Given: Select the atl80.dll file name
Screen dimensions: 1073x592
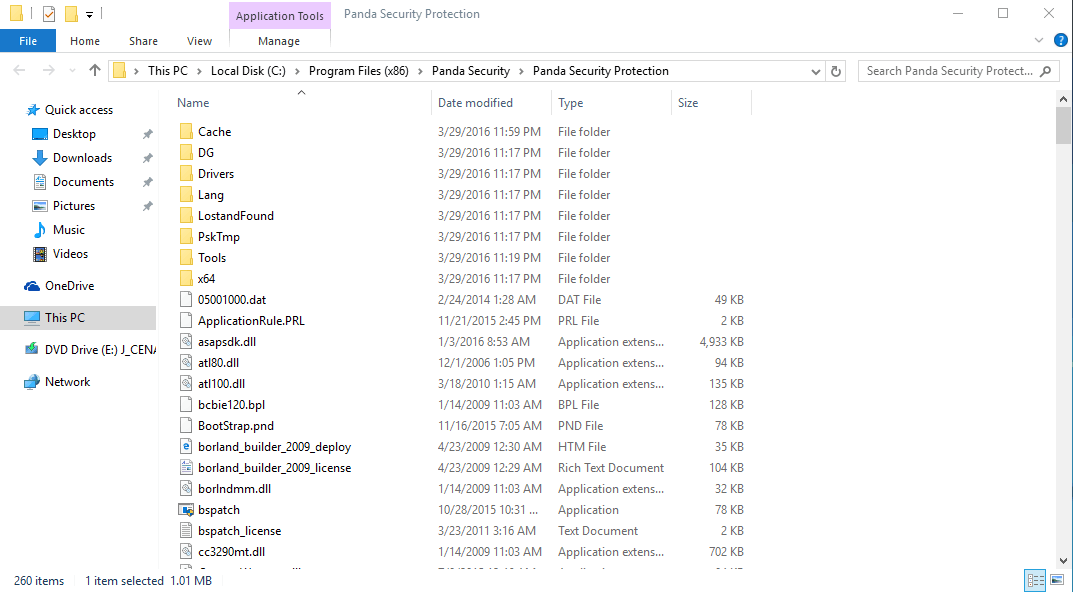Looking at the screenshot, I should click(x=218, y=363).
